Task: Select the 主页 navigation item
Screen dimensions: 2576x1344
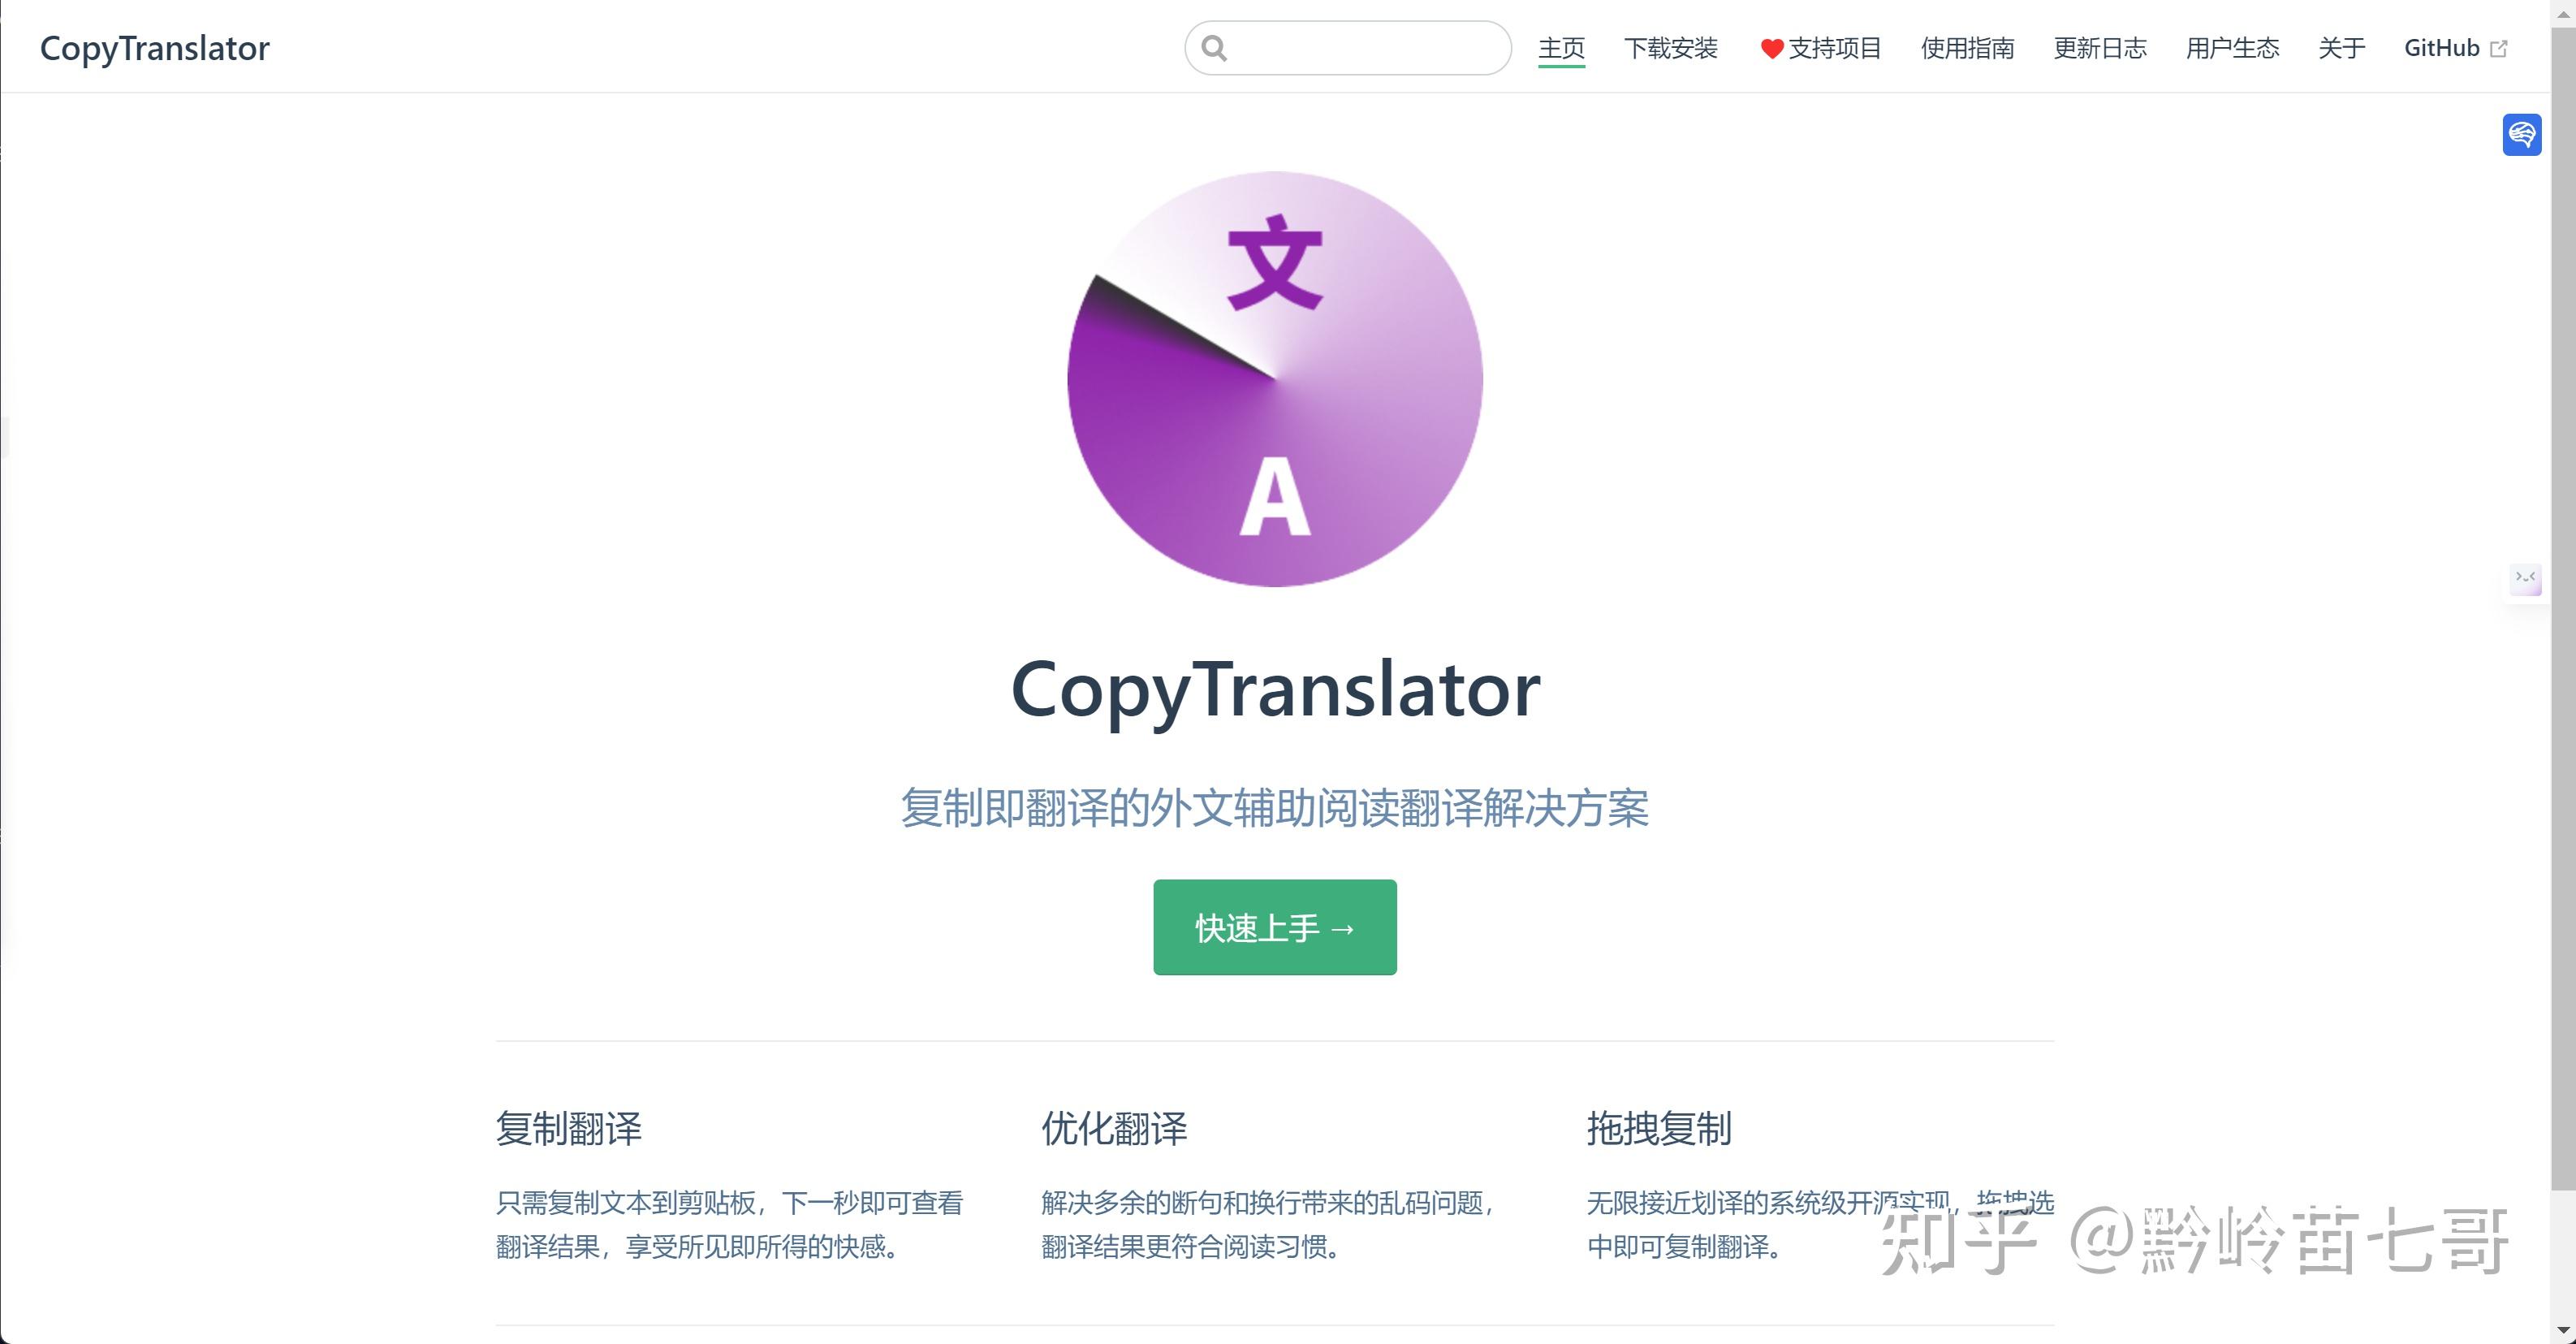Action: [1562, 48]
